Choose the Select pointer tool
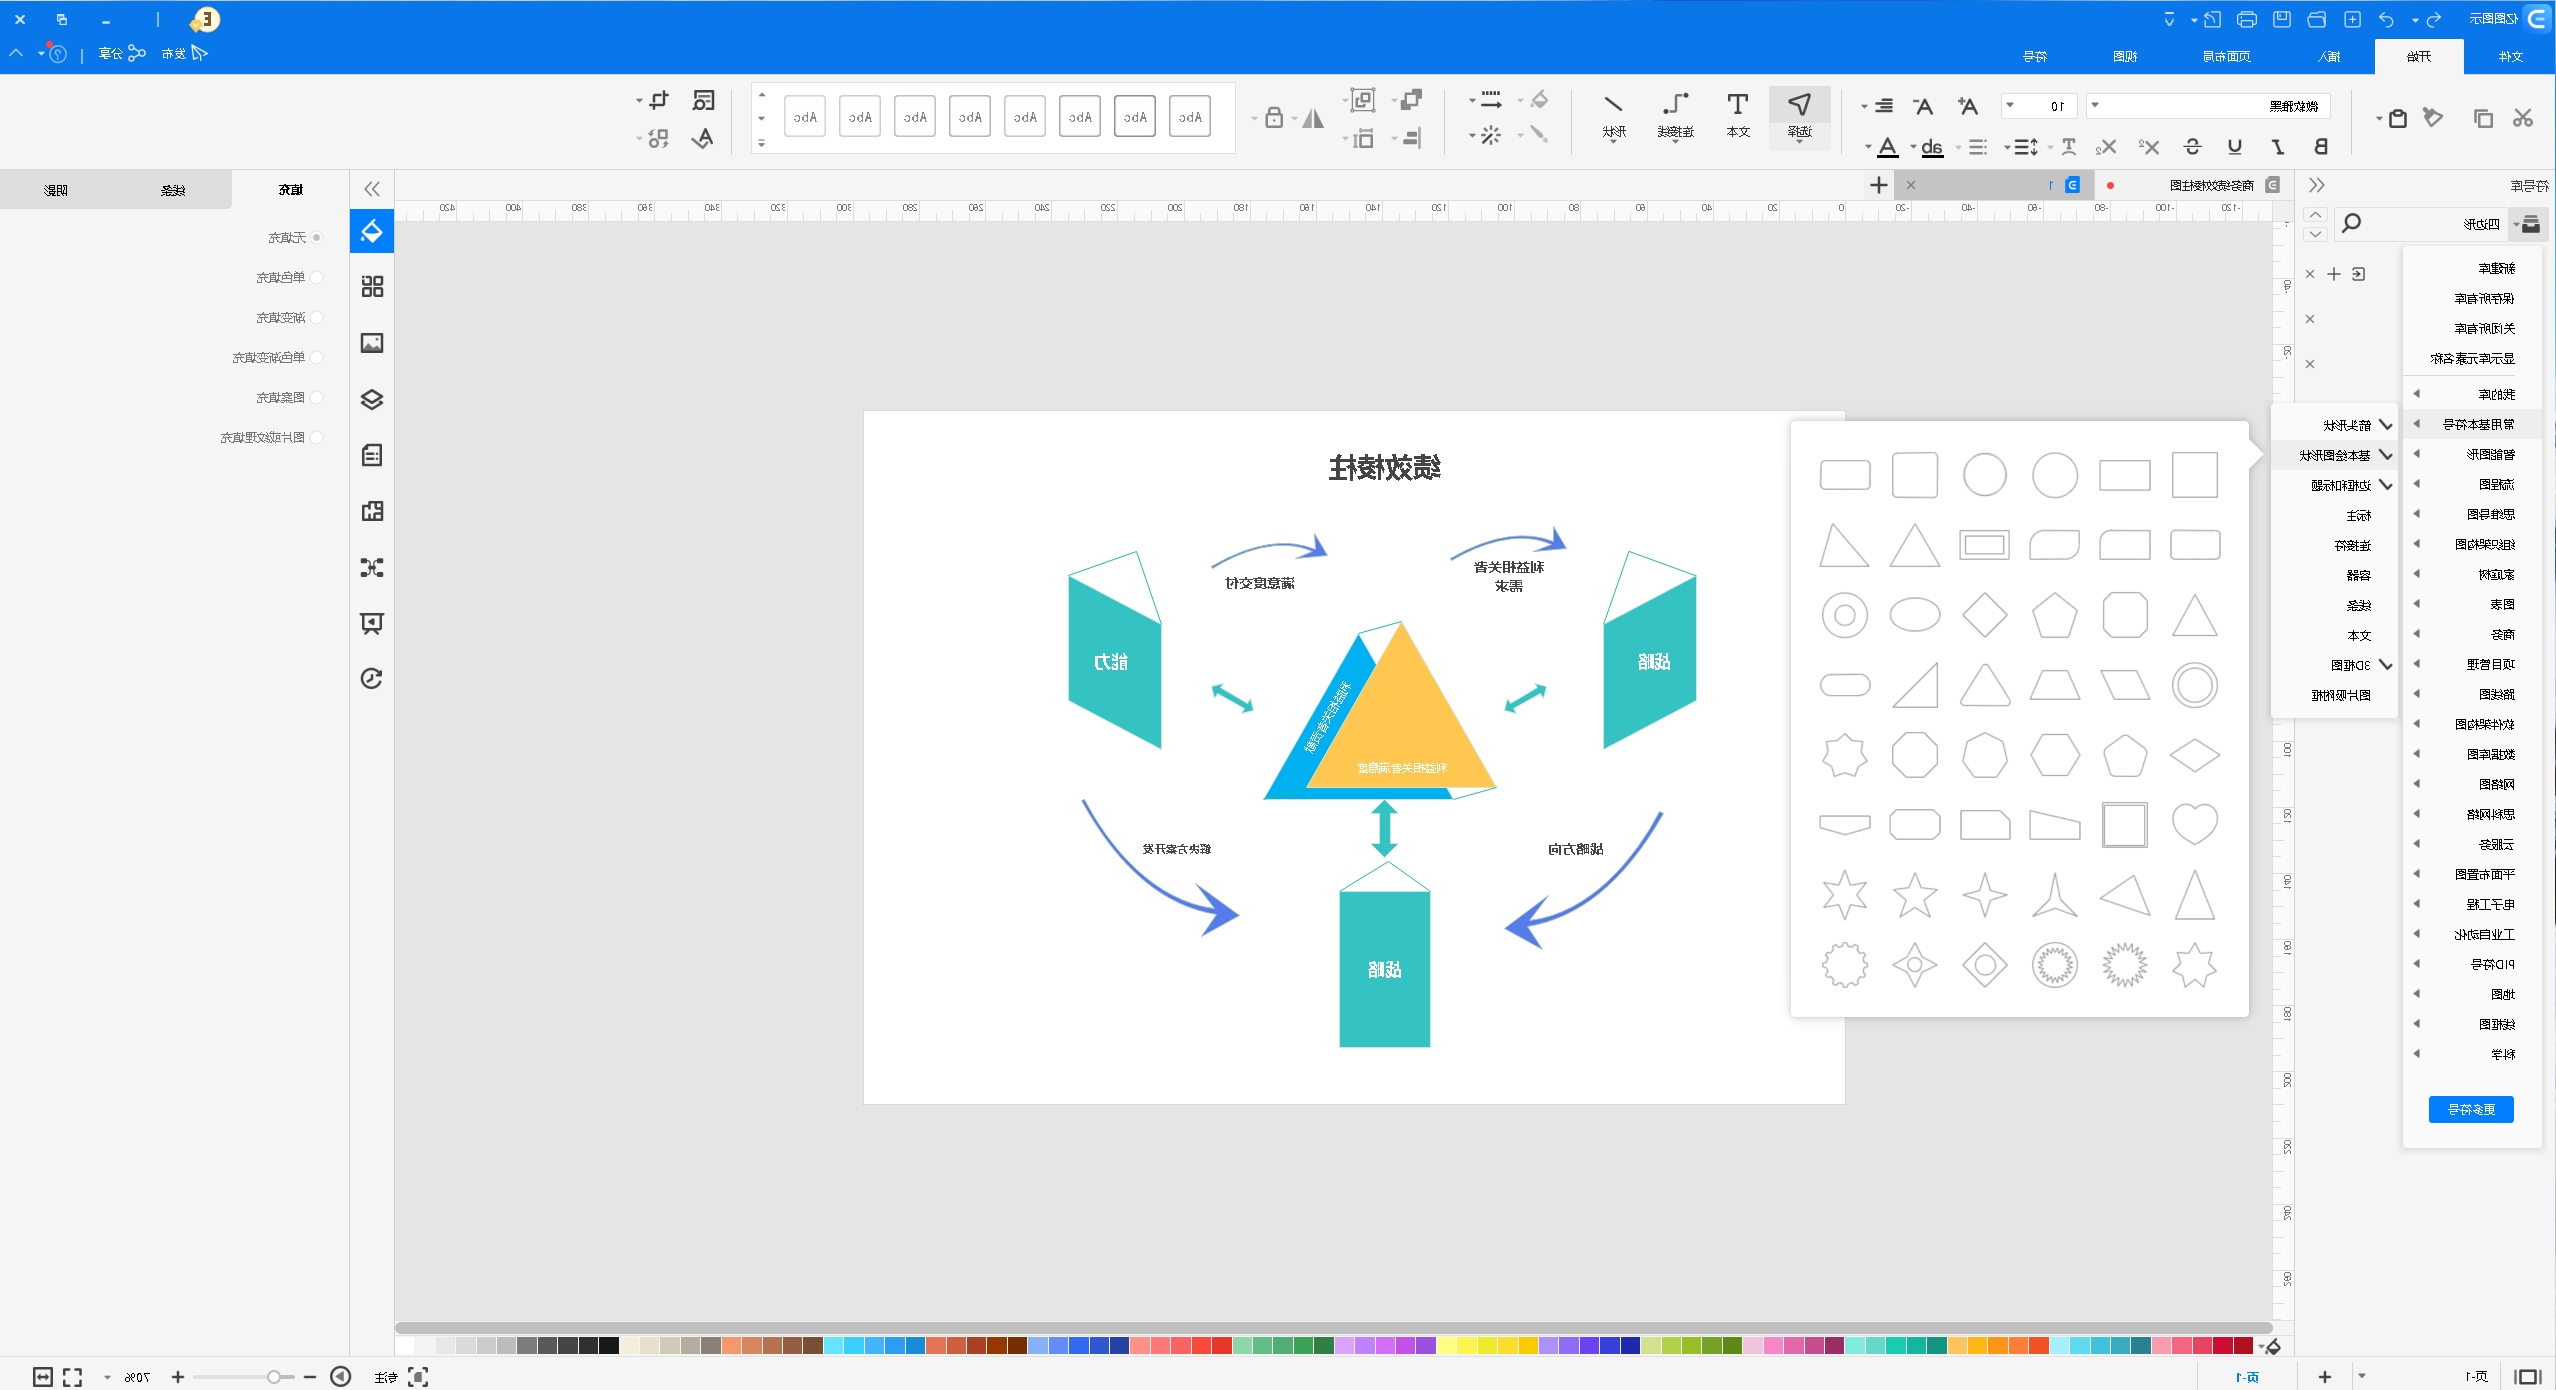 tap(1799, 116)
